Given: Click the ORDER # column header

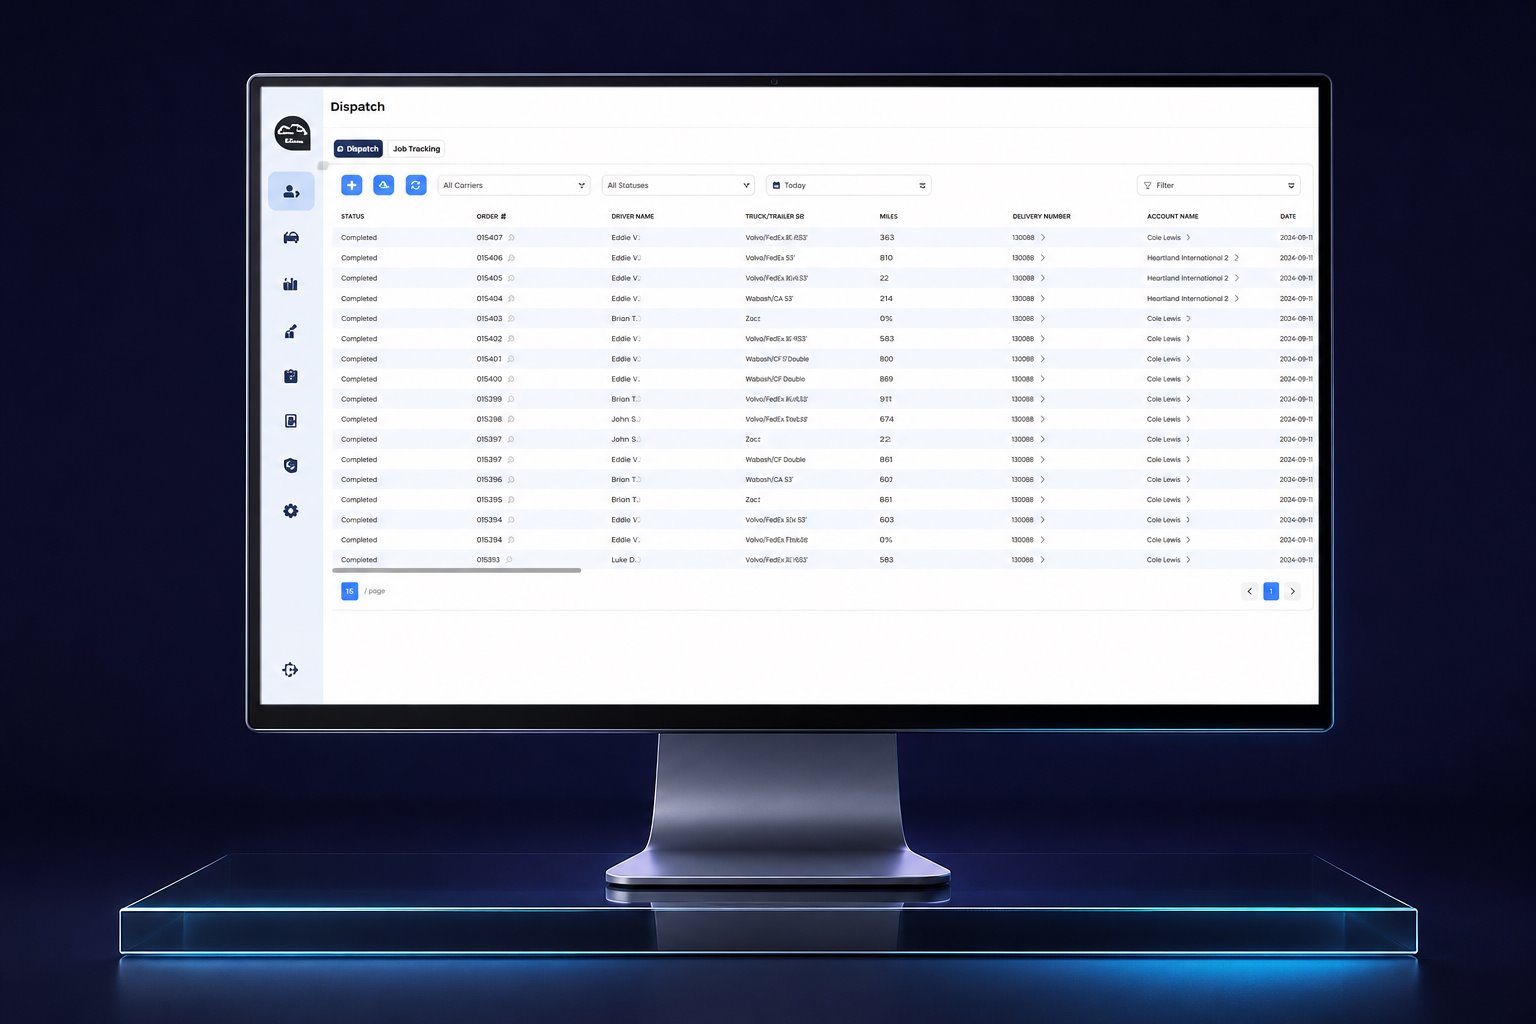Looking at the screenshot, I should point(491,216).
